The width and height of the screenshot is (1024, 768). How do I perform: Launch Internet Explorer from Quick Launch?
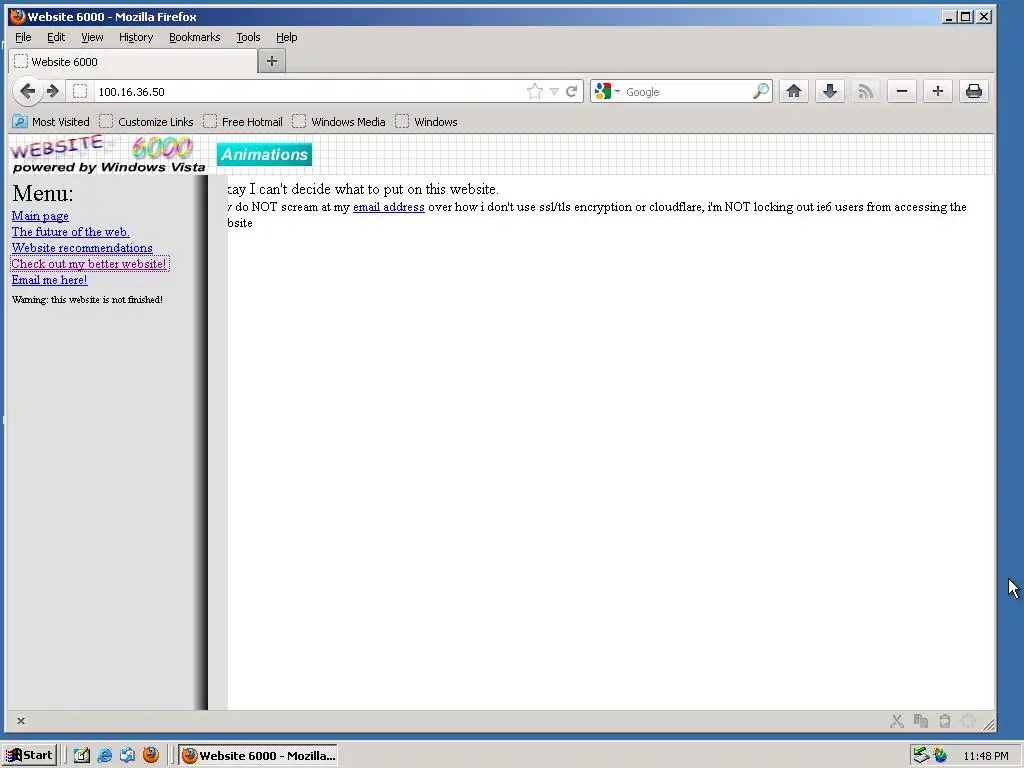pyautogui.click(x=104, y=756)
